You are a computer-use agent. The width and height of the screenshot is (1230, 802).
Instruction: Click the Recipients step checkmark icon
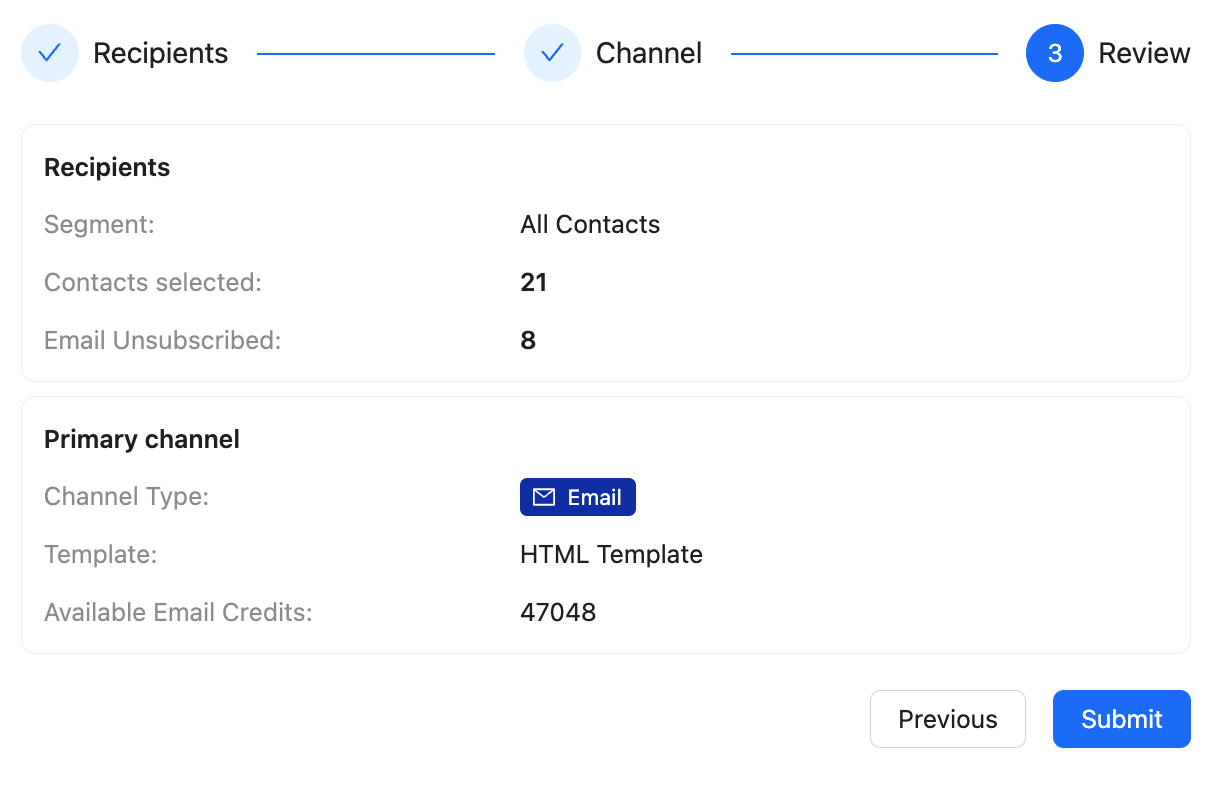50,53
